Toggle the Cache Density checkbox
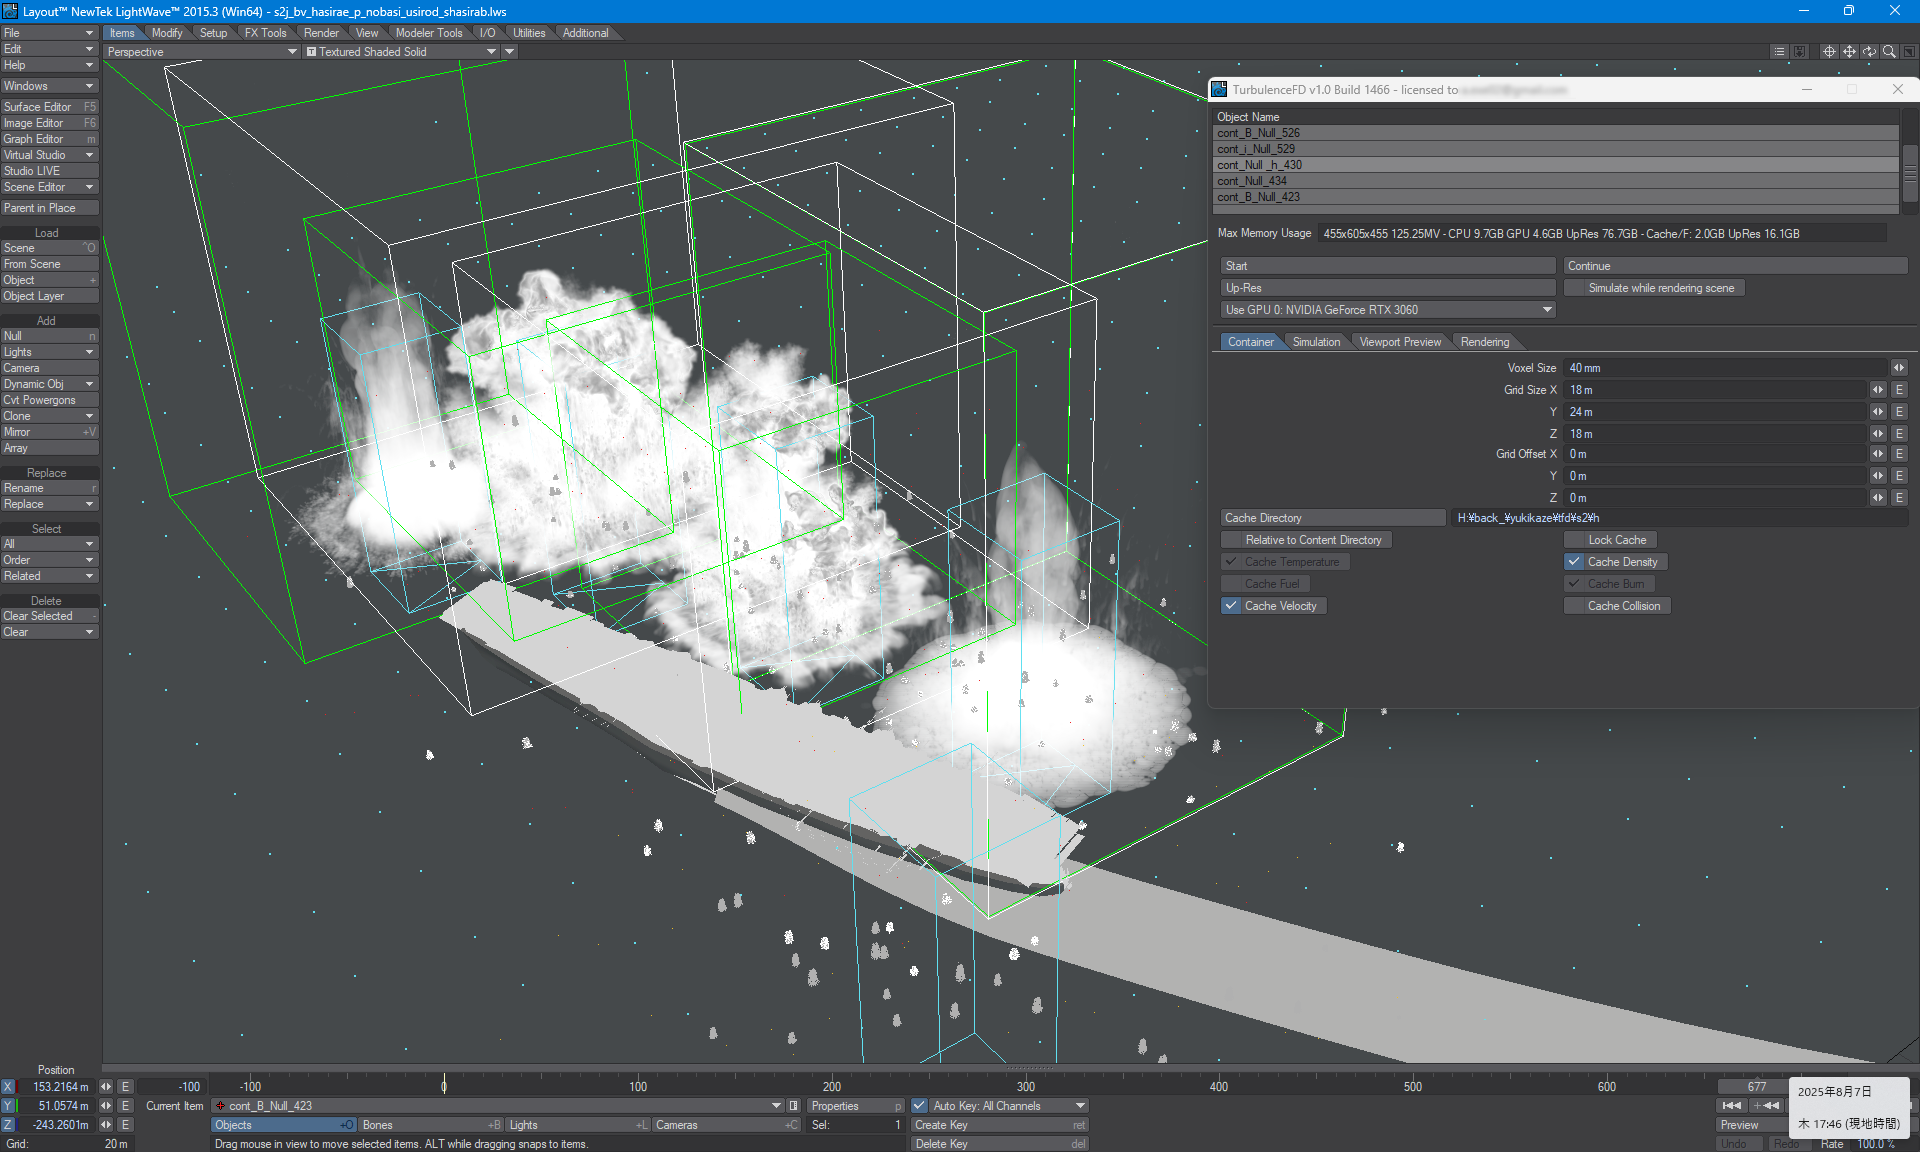 [1575, 562]
